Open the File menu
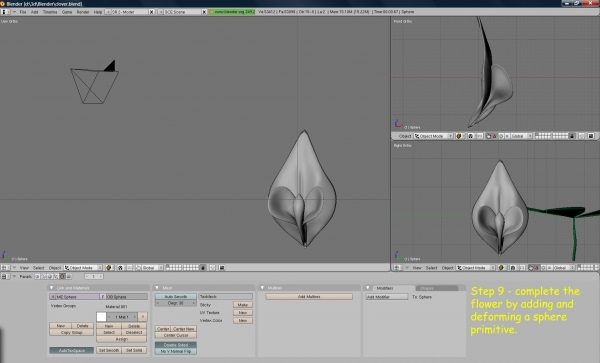600x363 pixels. 23,12
